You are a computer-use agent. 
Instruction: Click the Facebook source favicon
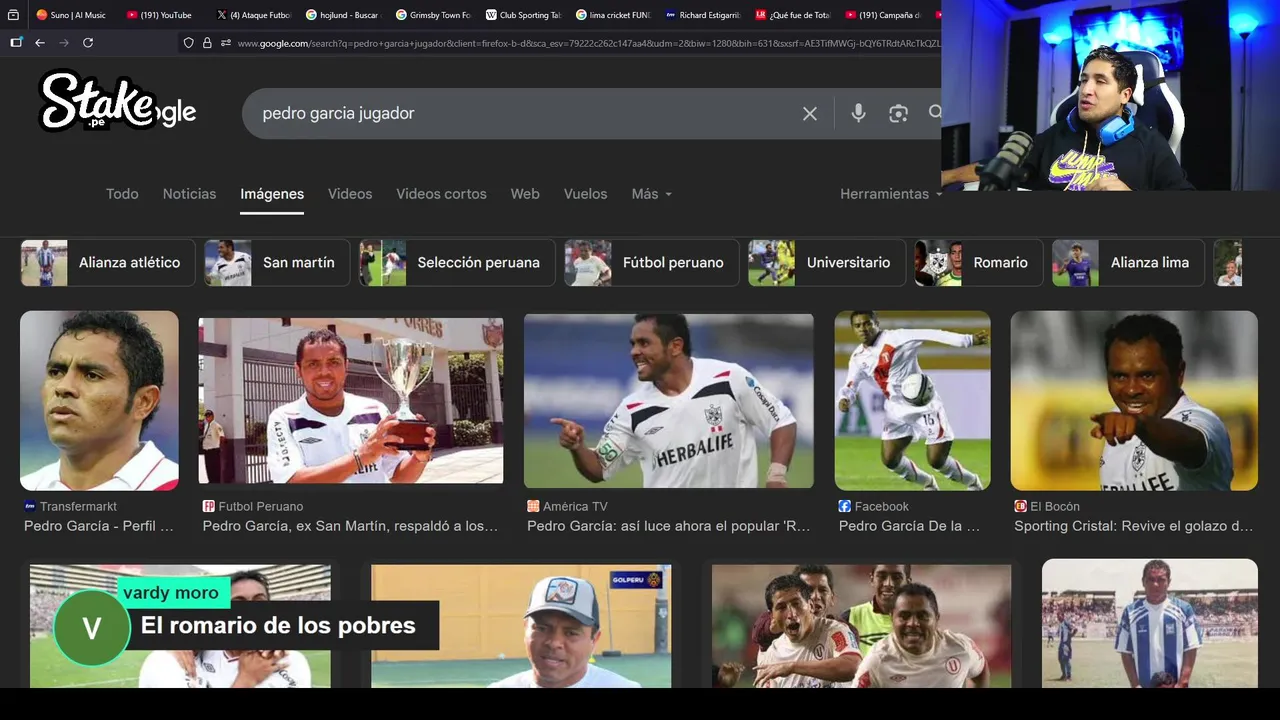point(845,507)
